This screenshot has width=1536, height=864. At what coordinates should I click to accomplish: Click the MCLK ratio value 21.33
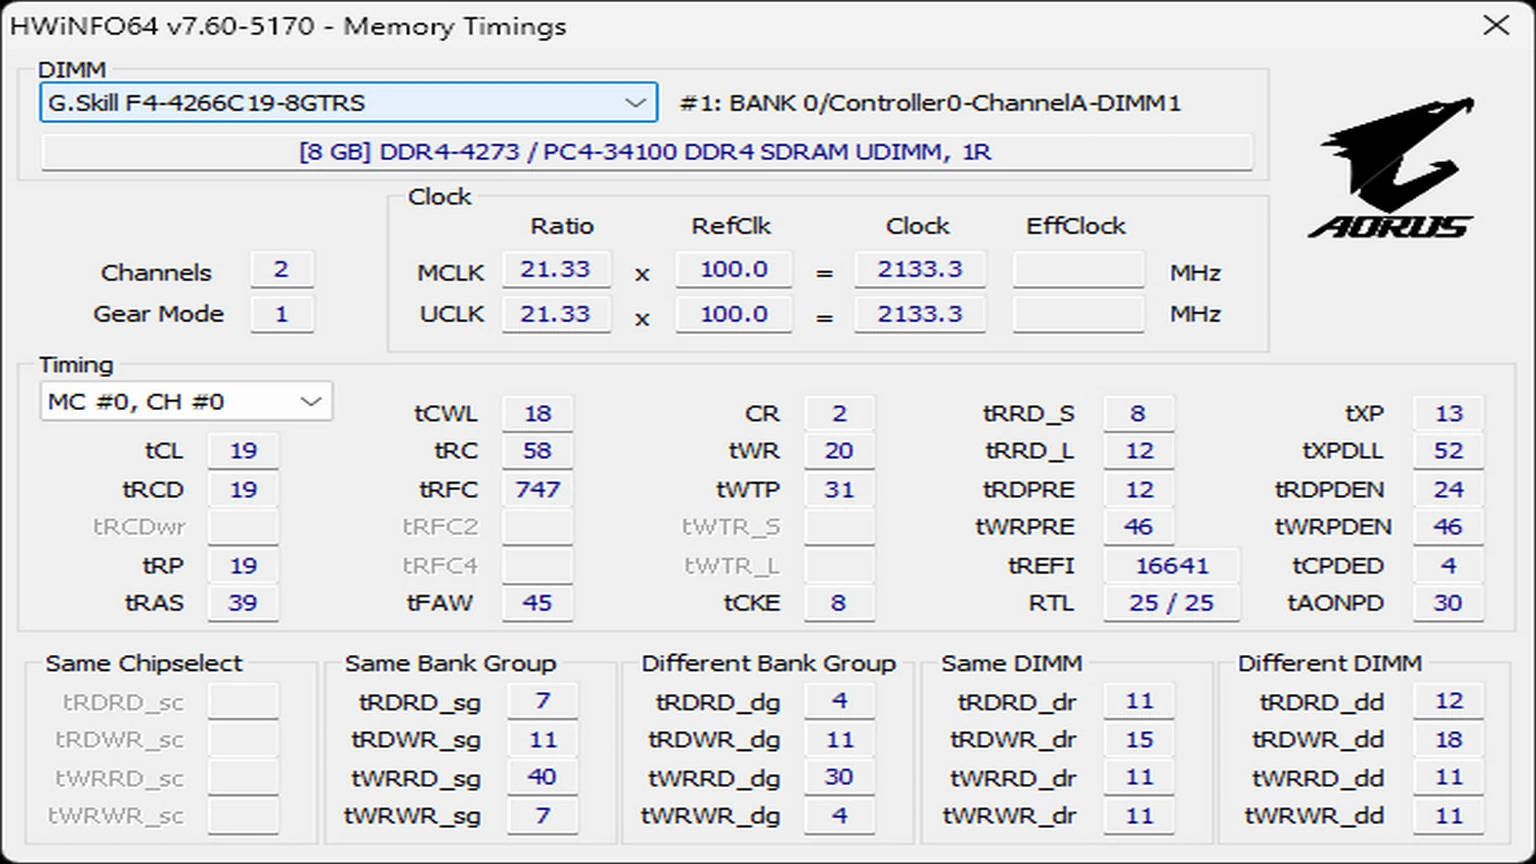556,270
